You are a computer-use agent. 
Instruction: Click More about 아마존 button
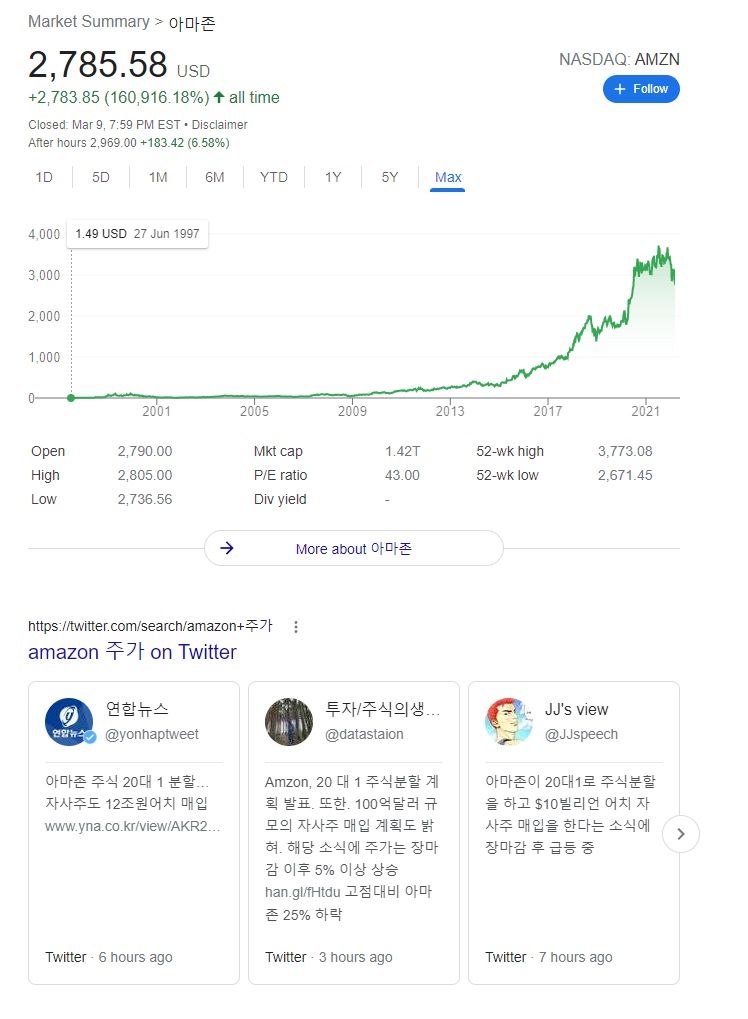[x=354, y=548]
